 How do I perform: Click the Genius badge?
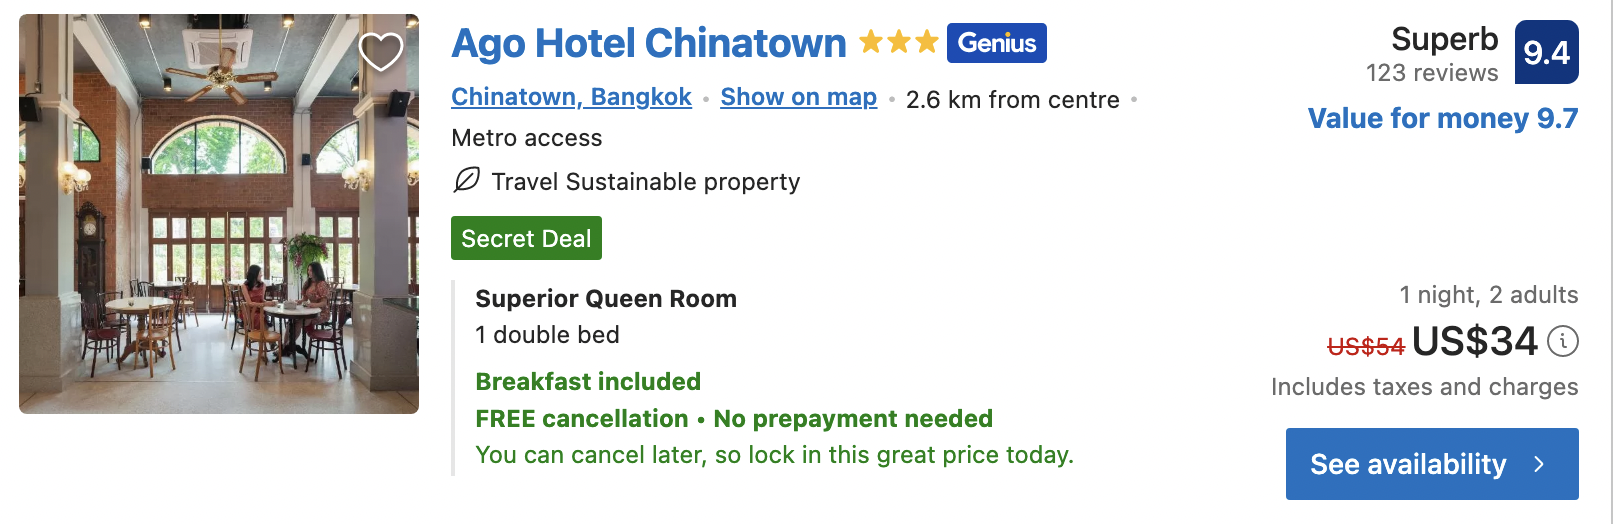point(996,43)
